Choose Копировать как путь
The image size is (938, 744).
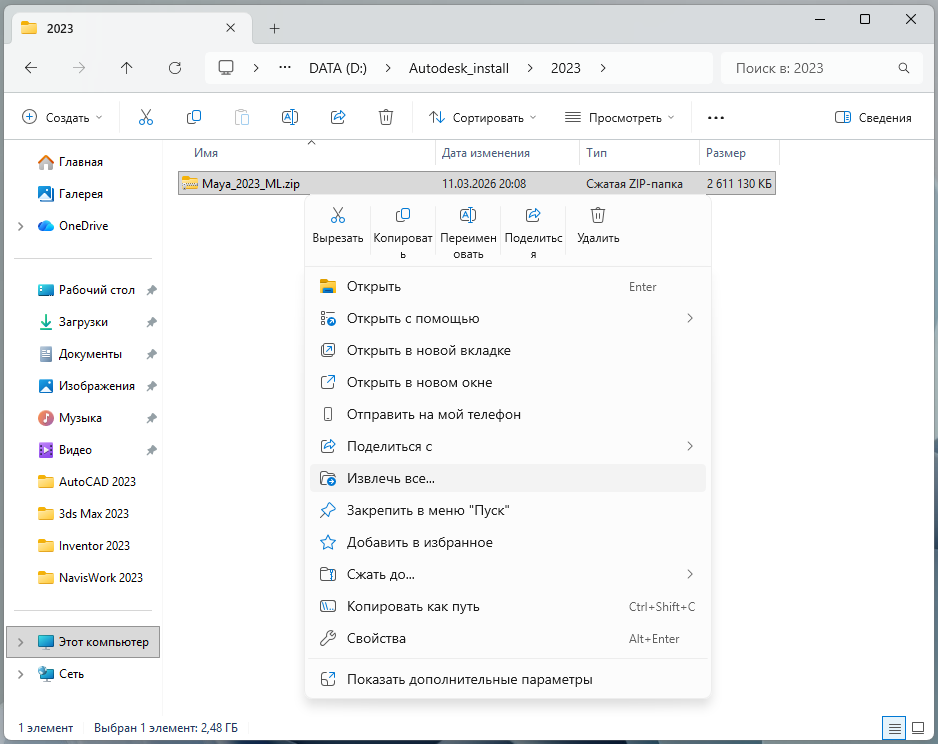pos(508,606)
